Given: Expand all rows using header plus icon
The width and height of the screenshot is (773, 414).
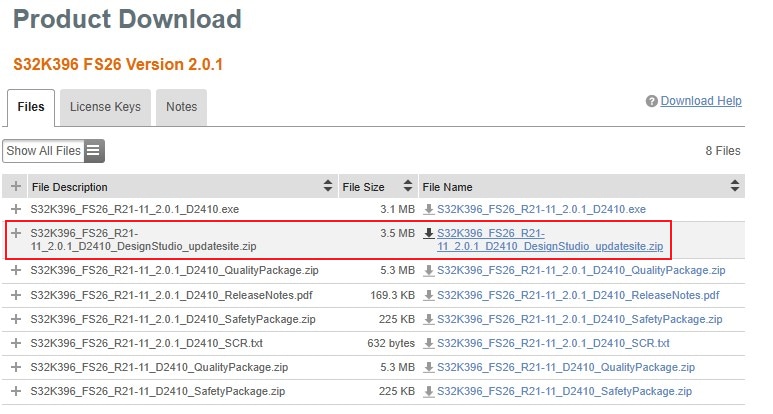Looking at the screenshot, I should (15, 186).
